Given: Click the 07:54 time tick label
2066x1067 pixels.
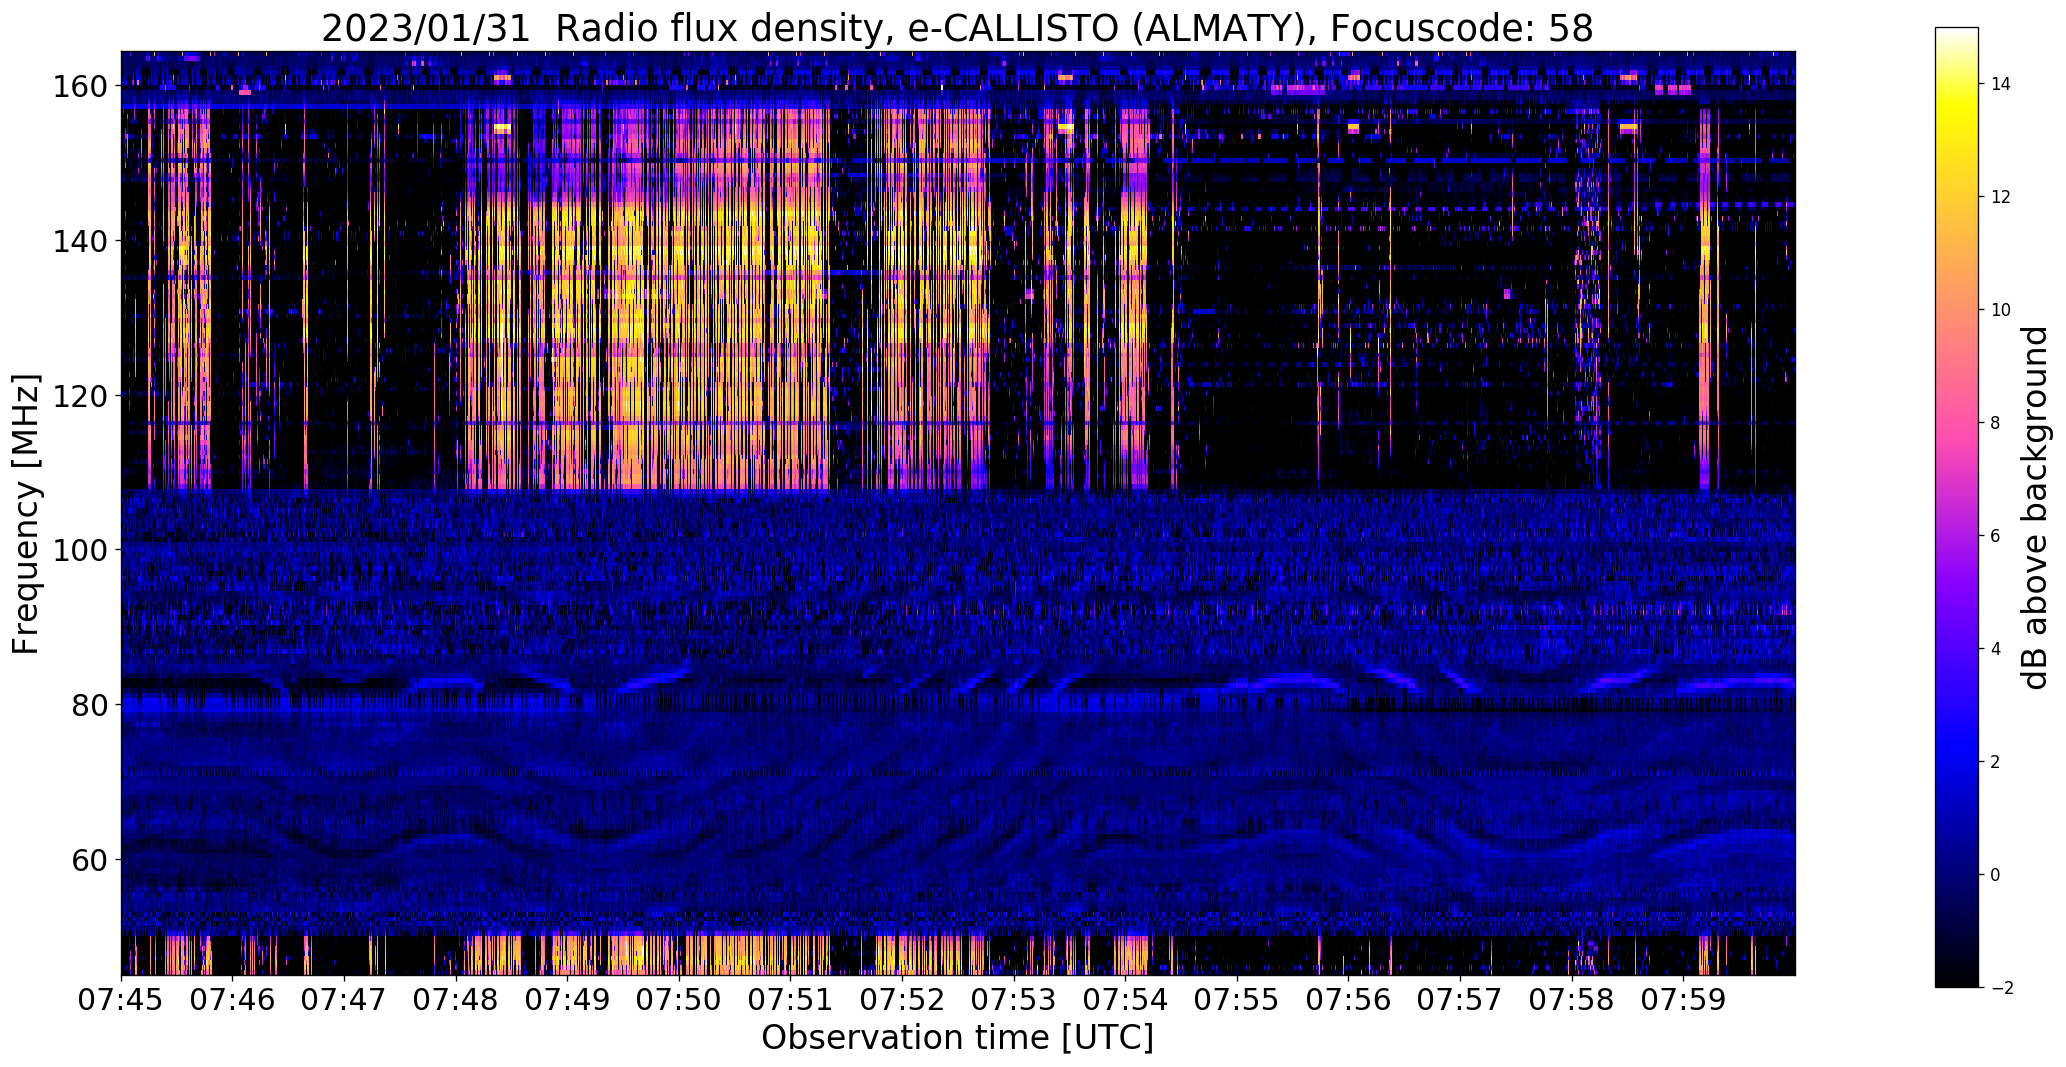Looking at the screenshot, I should pos(1126,1000).
